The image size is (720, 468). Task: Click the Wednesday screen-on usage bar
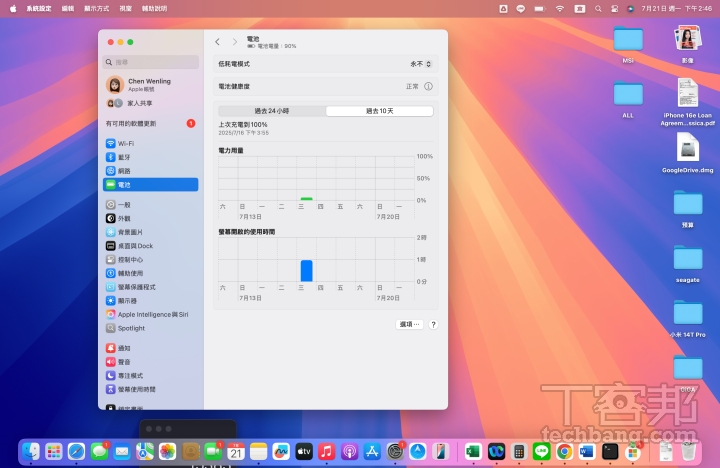click(x=307, y=271)
